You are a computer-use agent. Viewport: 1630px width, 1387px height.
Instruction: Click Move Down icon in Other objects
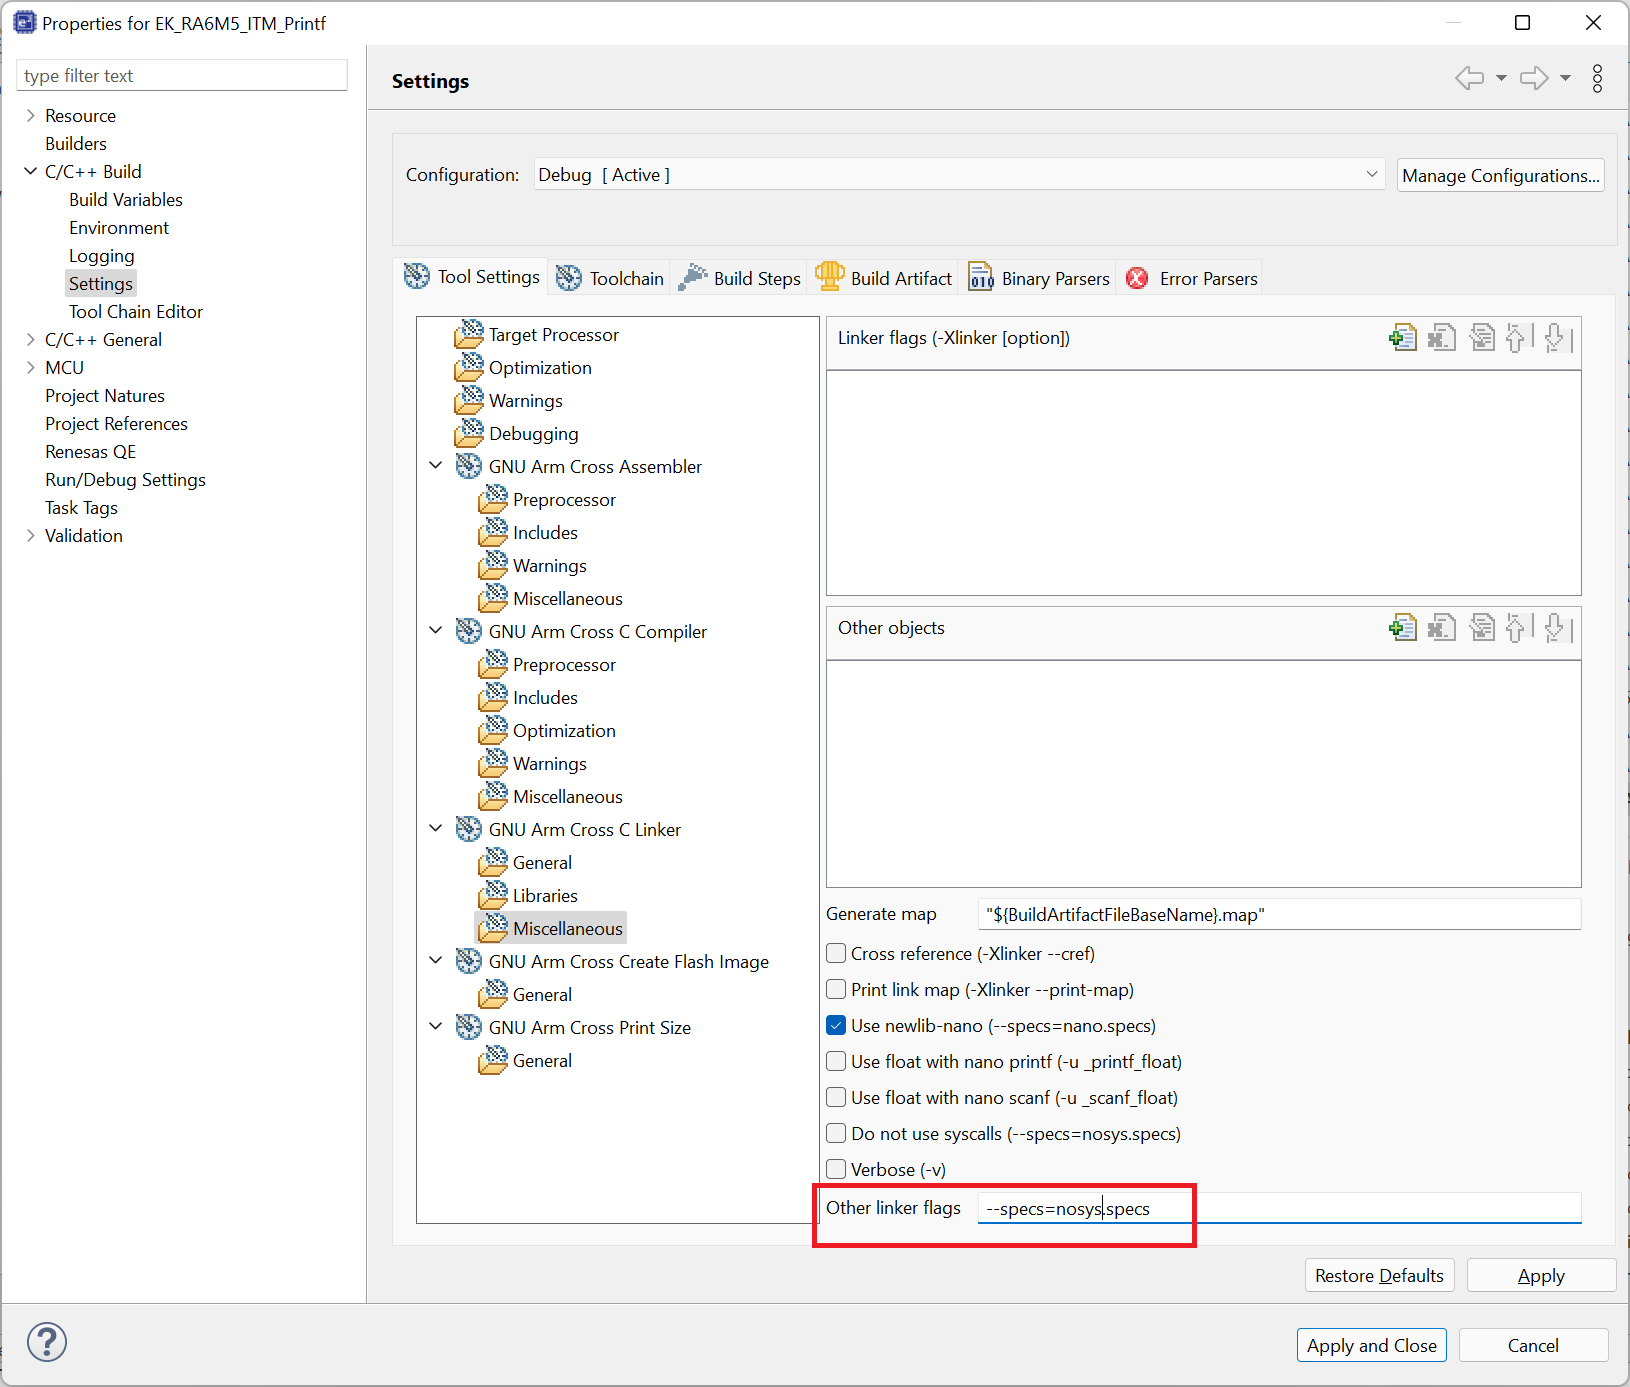1556,628
